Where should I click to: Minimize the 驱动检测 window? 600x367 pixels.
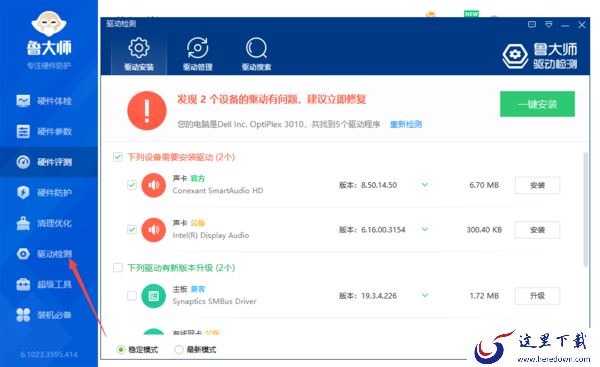(565, 25)
